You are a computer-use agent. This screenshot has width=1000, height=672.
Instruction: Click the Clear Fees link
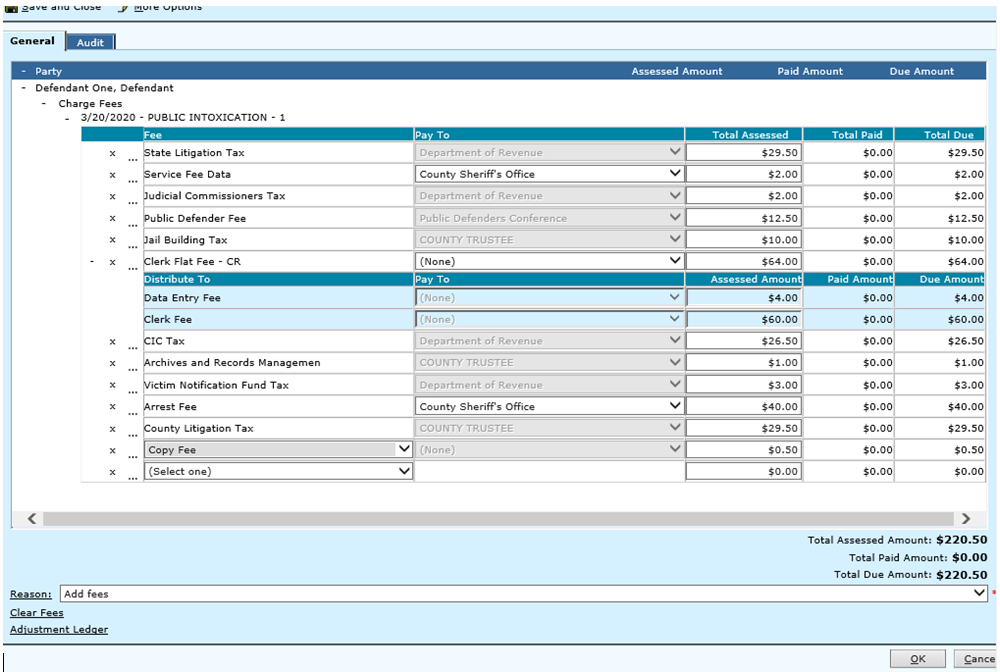pyautogui.click(x=37, y=613)
